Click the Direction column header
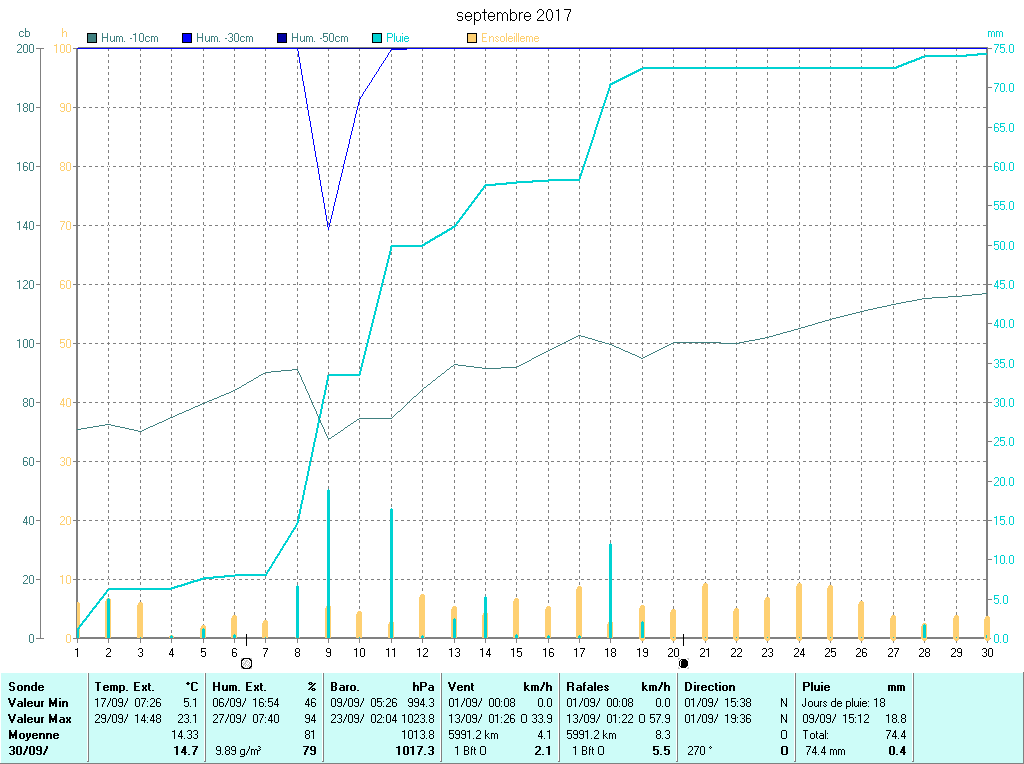1024x764 pixels. [710, 687]
